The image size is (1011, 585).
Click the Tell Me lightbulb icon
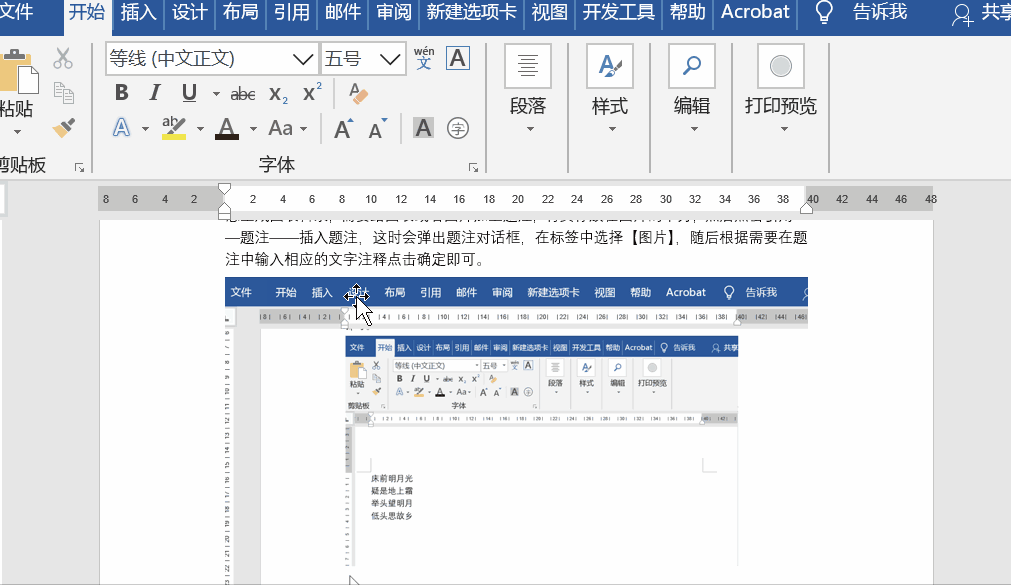pos(824,12)
